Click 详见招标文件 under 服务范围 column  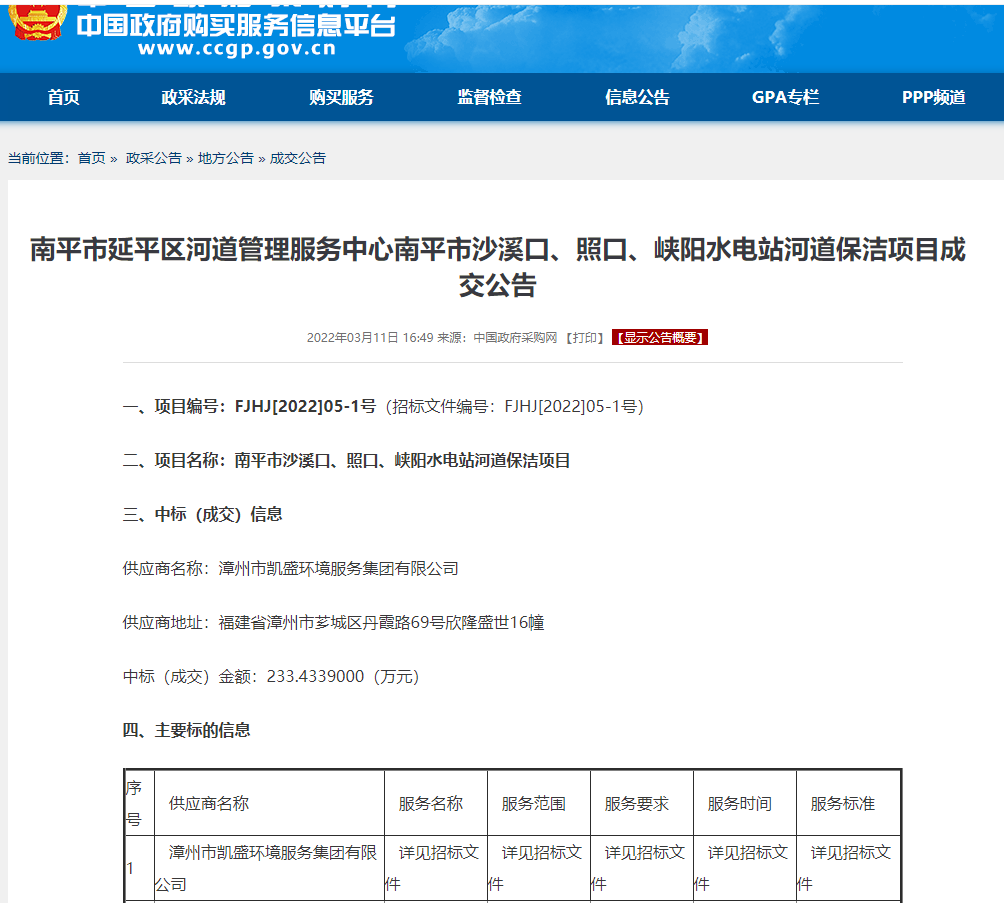(x=539, y=868)
